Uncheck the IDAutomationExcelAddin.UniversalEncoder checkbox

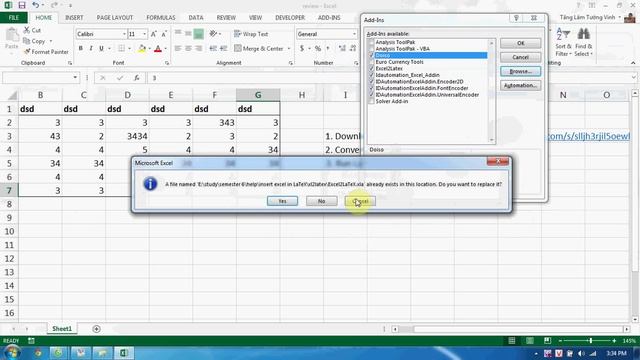pyautogui.click(x=371, y=95)
